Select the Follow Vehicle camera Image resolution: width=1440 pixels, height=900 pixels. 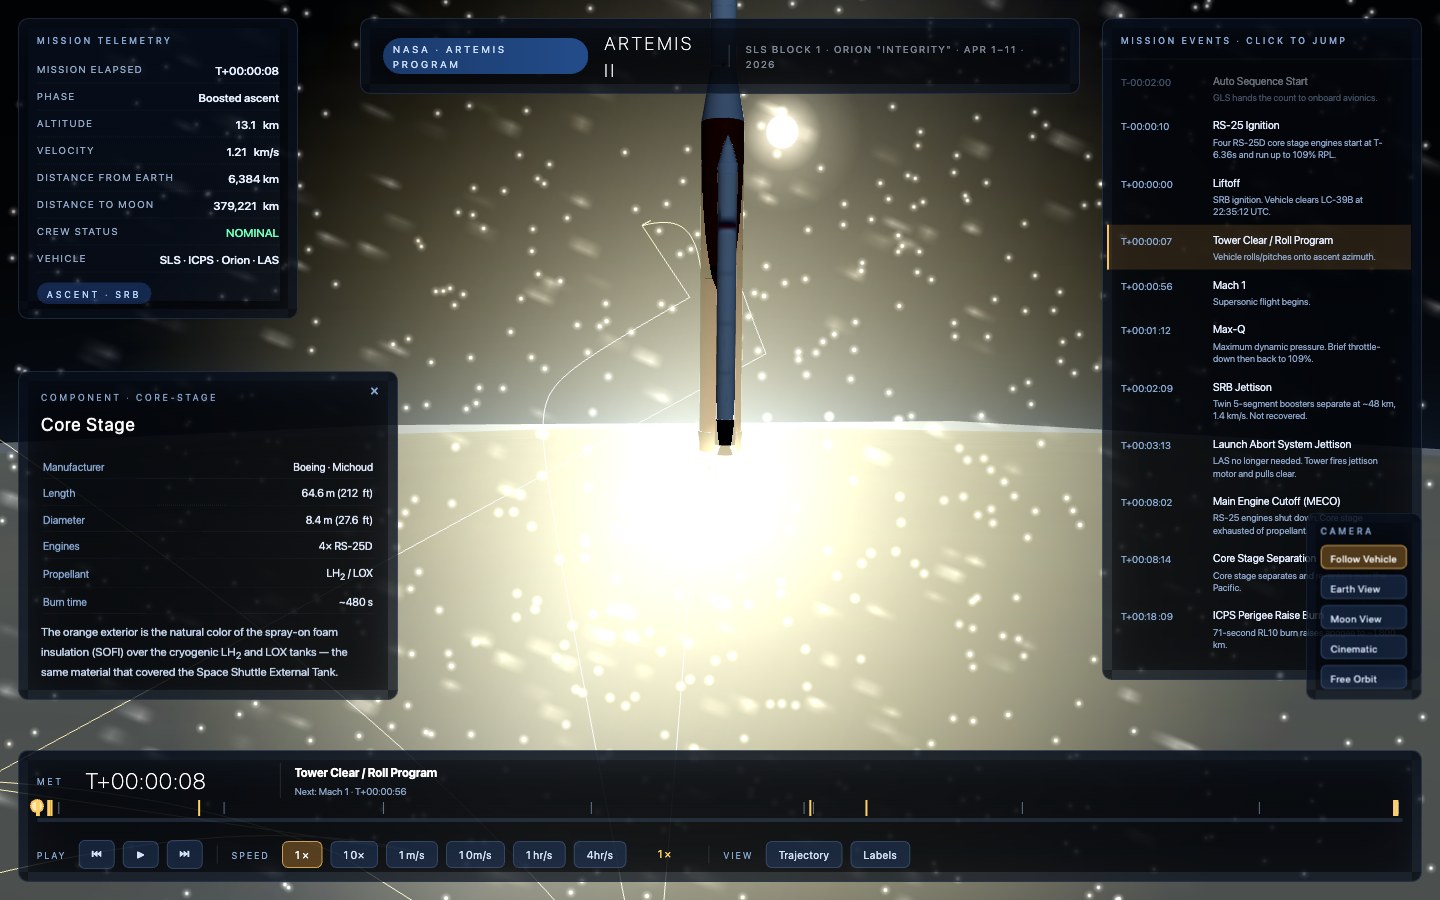(1364, 558)
